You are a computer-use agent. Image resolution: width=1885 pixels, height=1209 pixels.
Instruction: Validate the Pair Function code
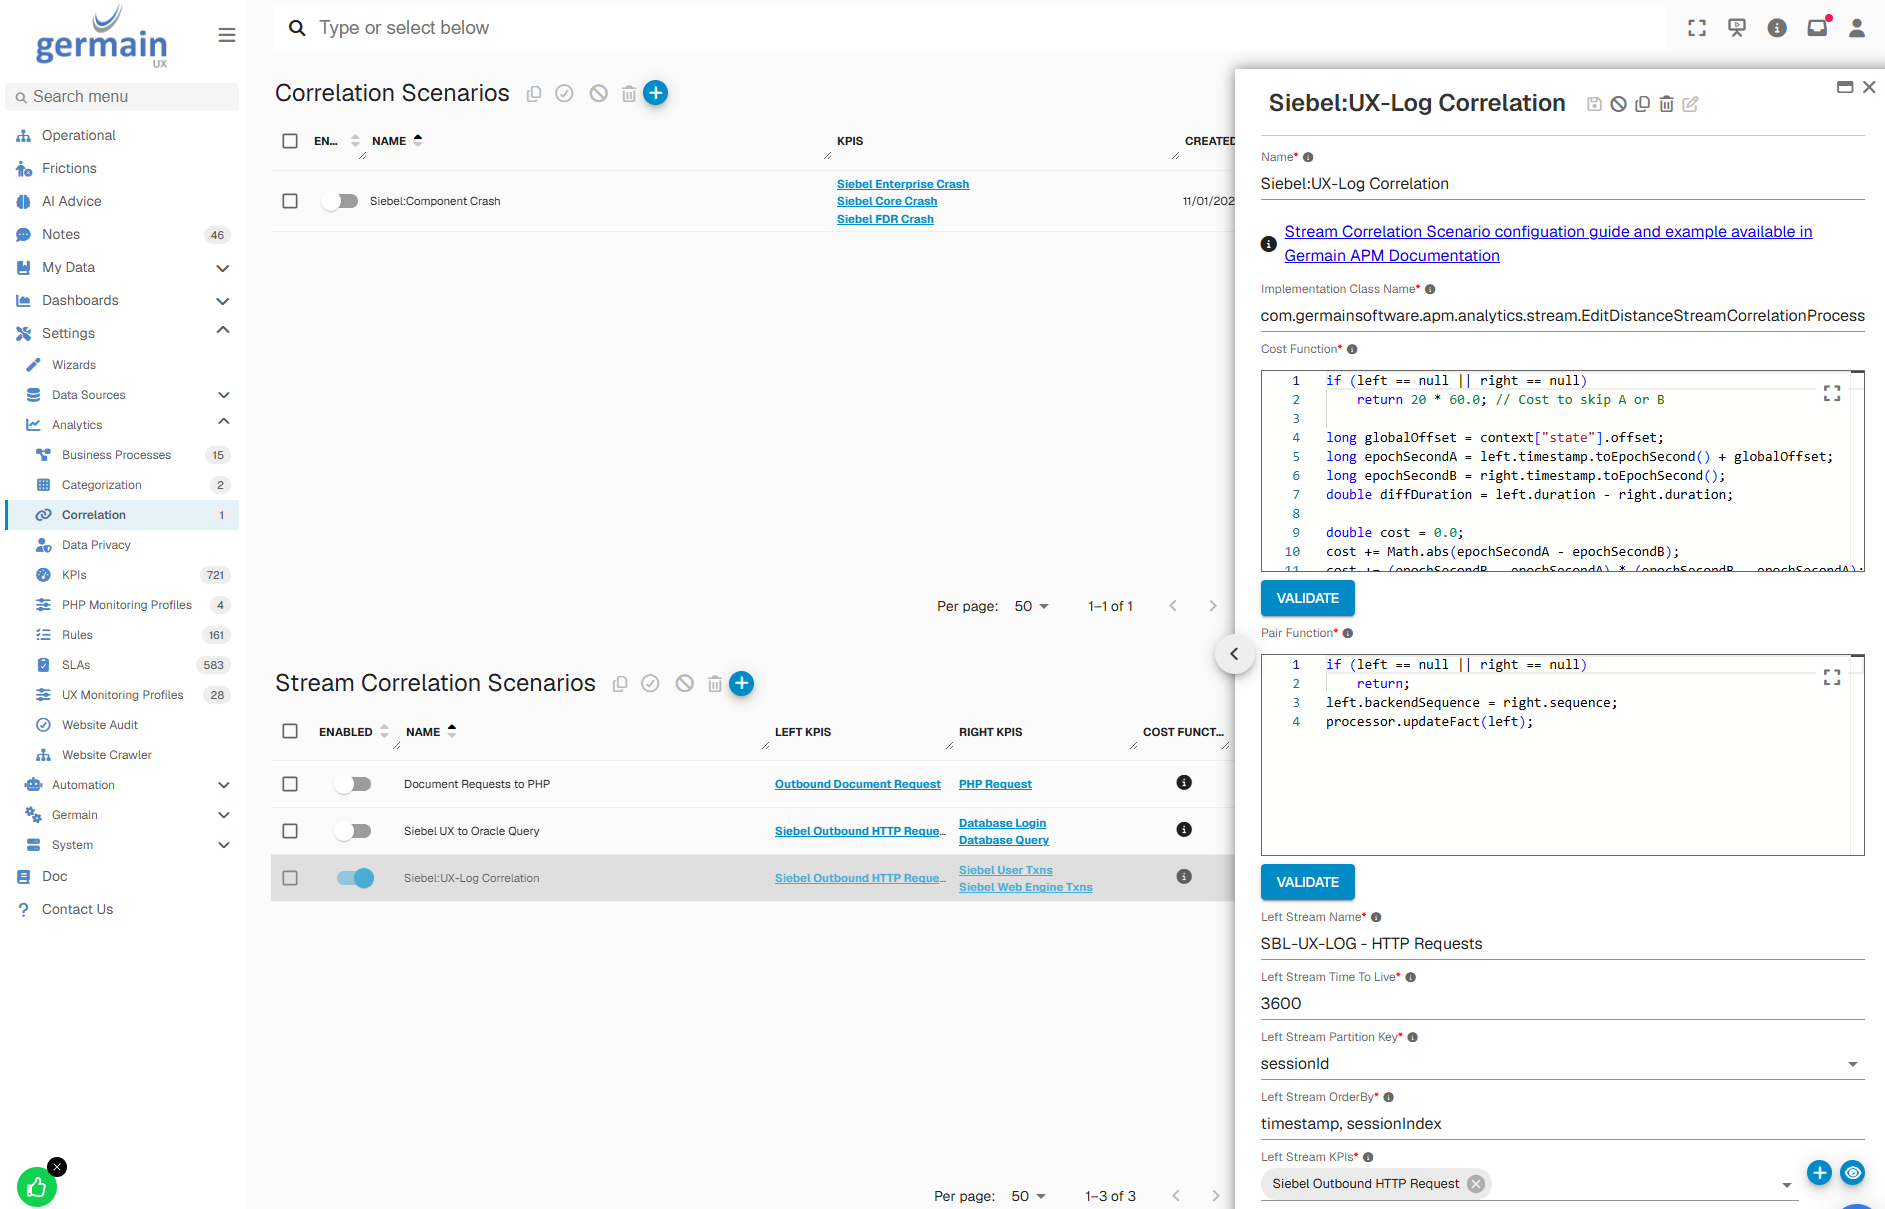tap(1308, 882)
